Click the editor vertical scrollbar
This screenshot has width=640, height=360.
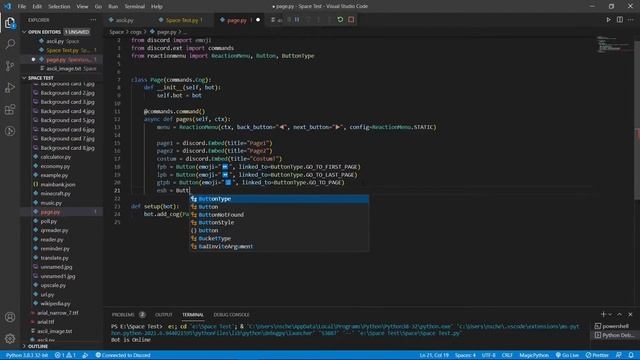coord(637,118)
